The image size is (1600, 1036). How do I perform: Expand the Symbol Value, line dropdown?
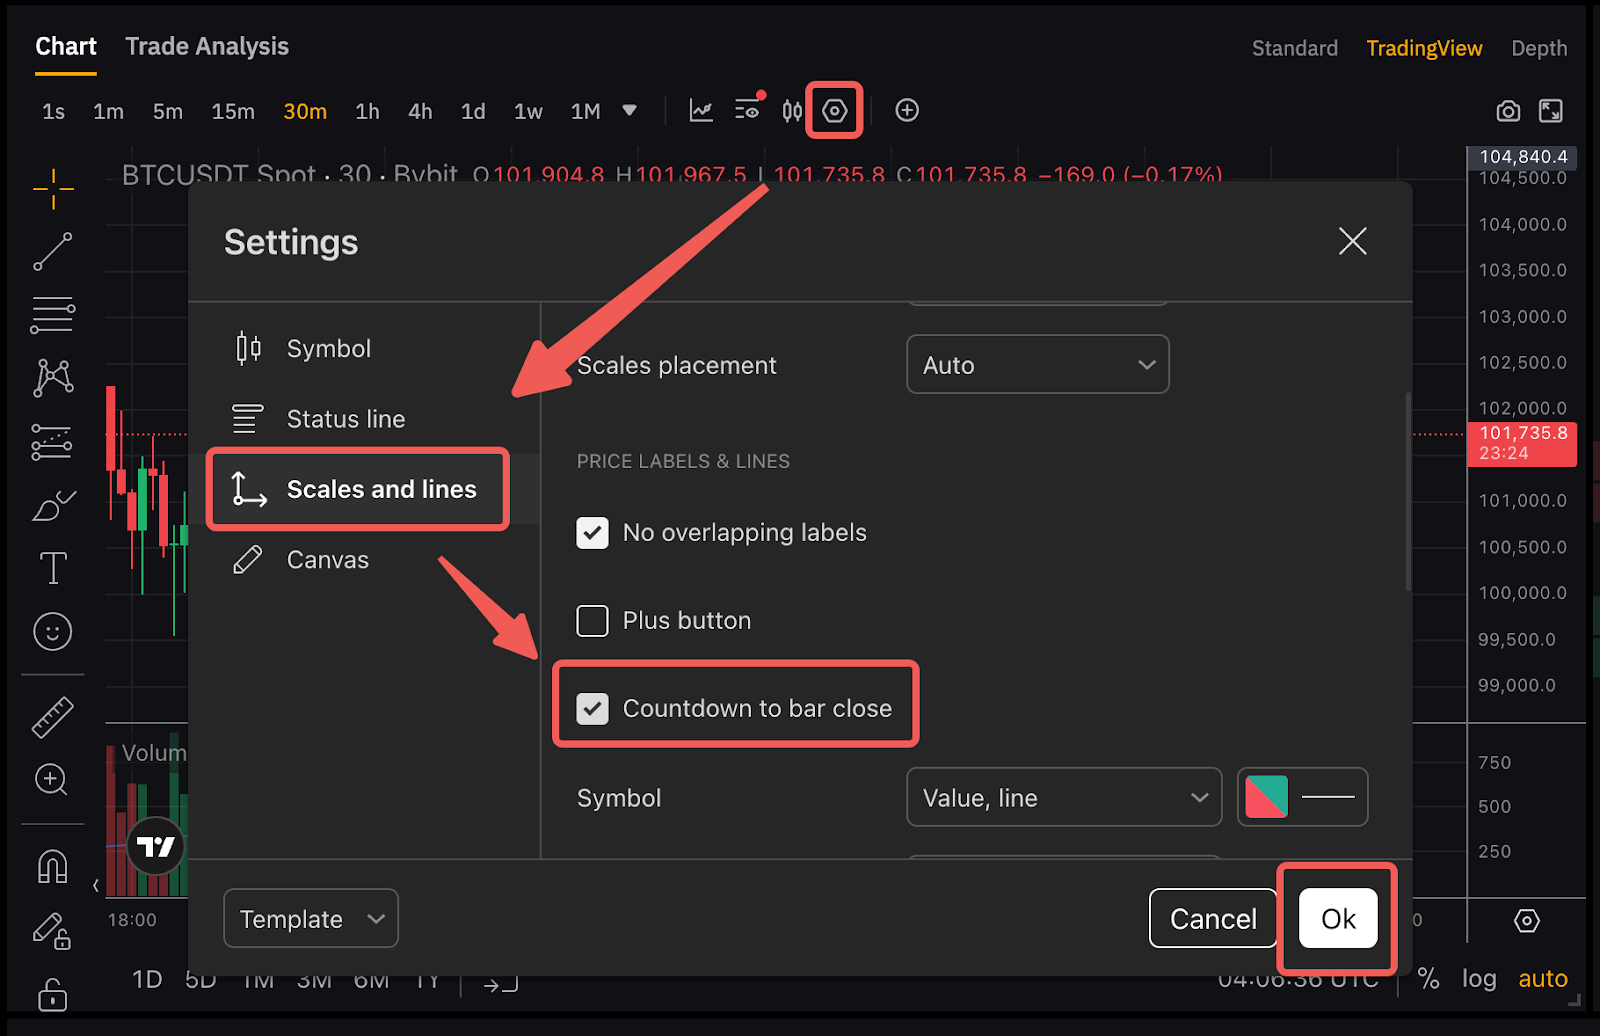[x=1063, y=798]
